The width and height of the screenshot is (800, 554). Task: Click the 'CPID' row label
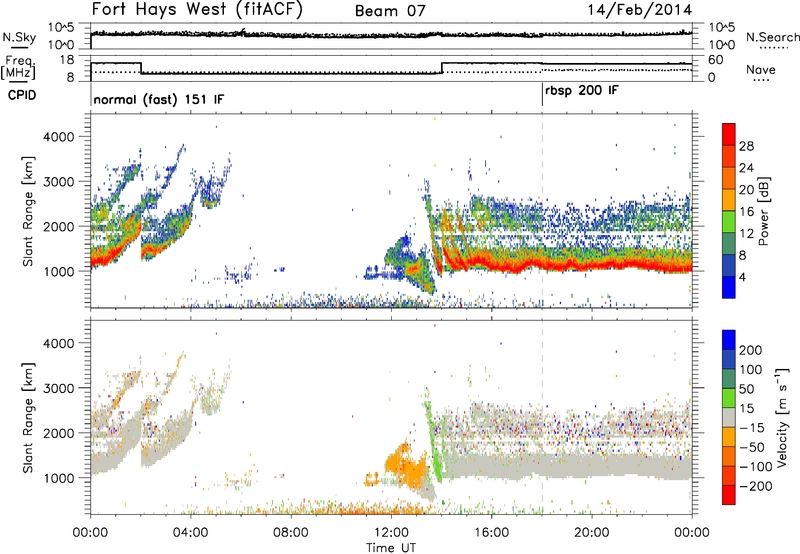22,95
